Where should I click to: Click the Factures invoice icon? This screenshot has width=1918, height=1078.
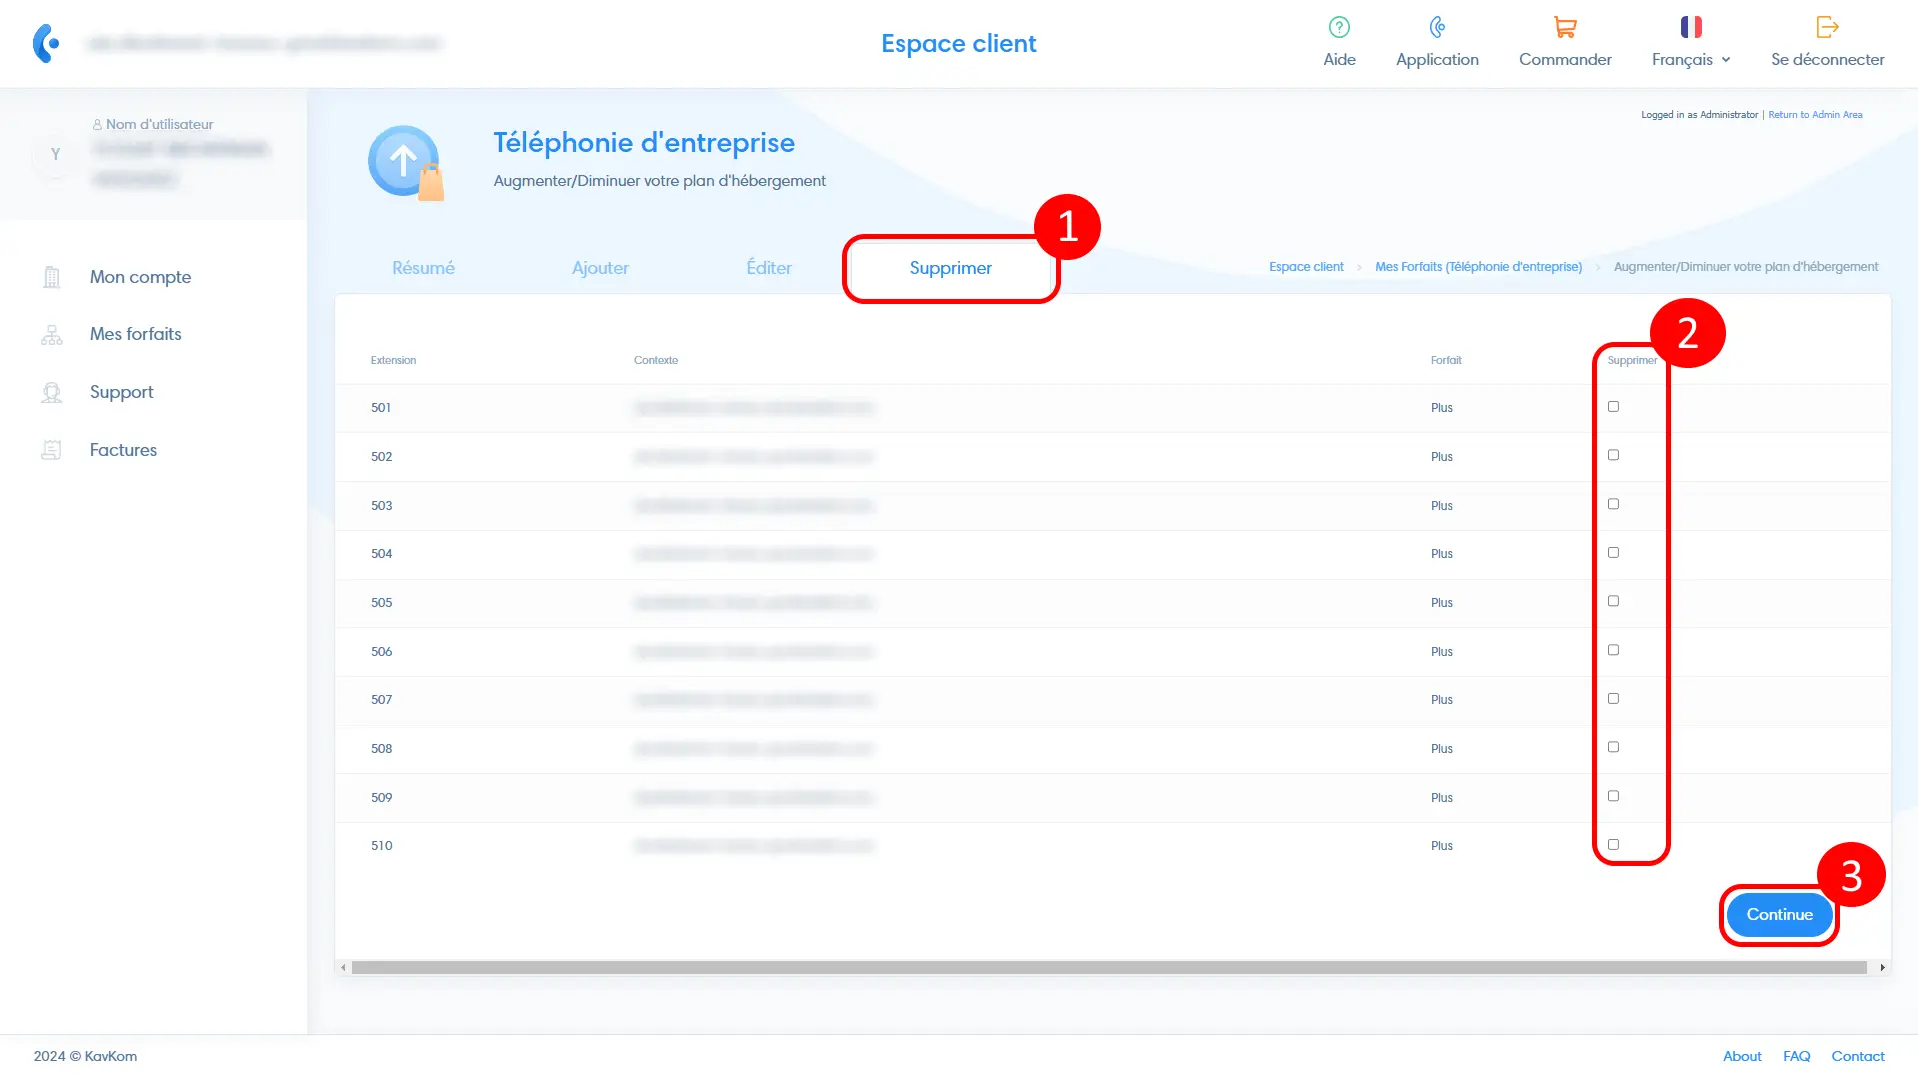52,450
